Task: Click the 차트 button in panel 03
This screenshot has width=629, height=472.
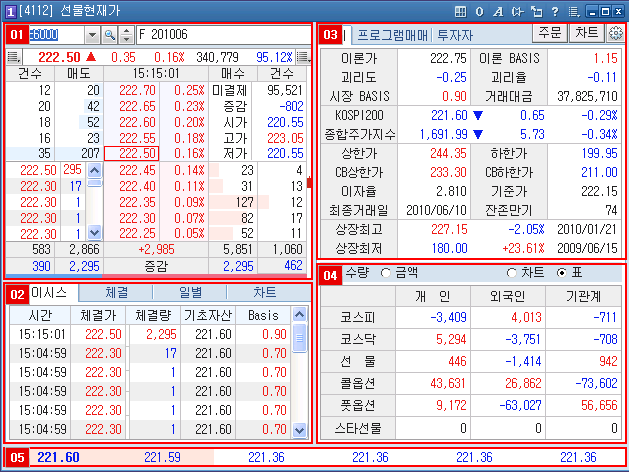Action: tap(584, 34)
